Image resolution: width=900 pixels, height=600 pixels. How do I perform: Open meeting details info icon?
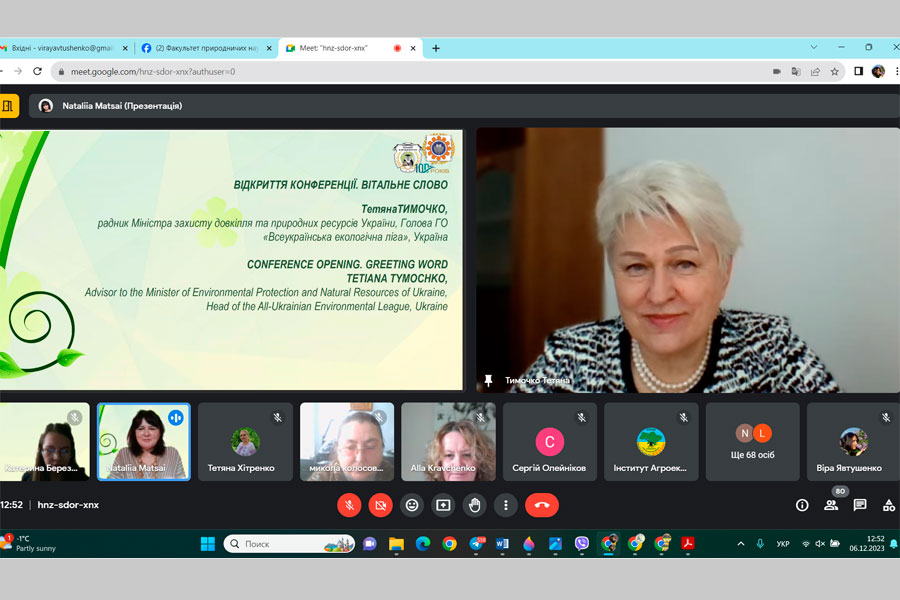802,505
